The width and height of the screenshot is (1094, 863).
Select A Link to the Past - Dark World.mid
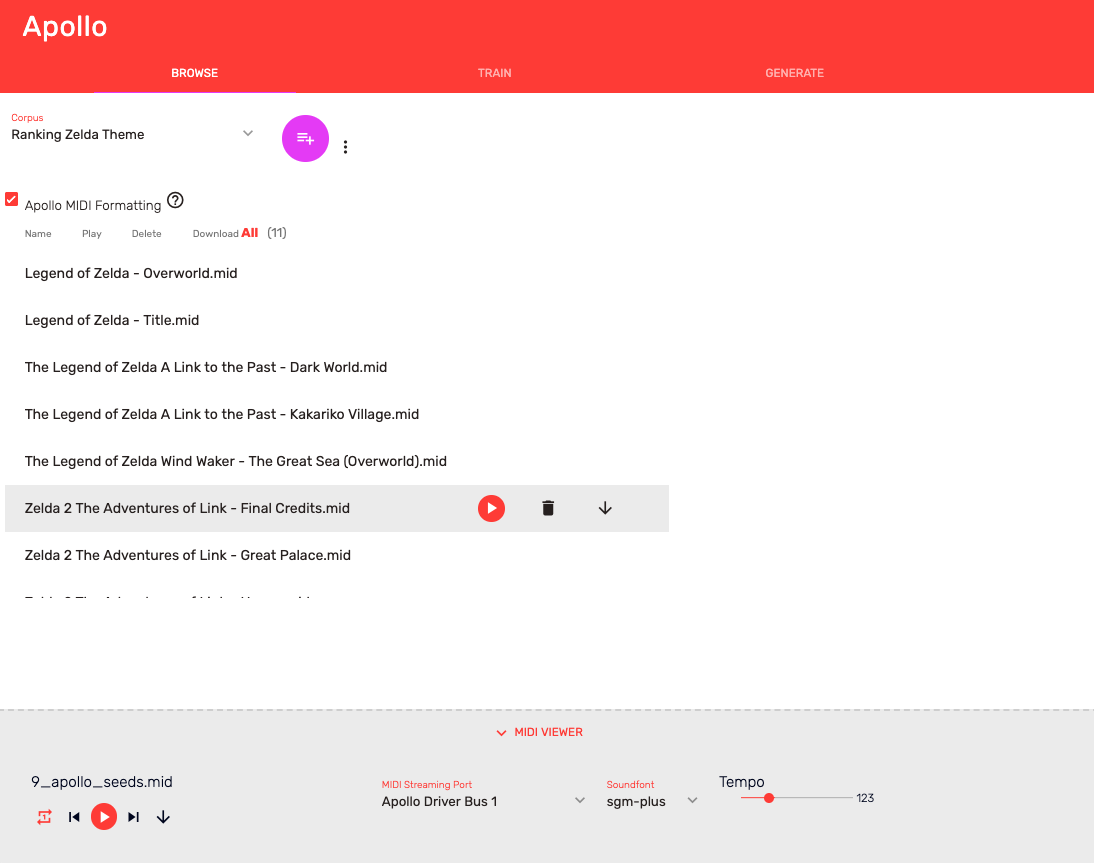coord(337,367)
